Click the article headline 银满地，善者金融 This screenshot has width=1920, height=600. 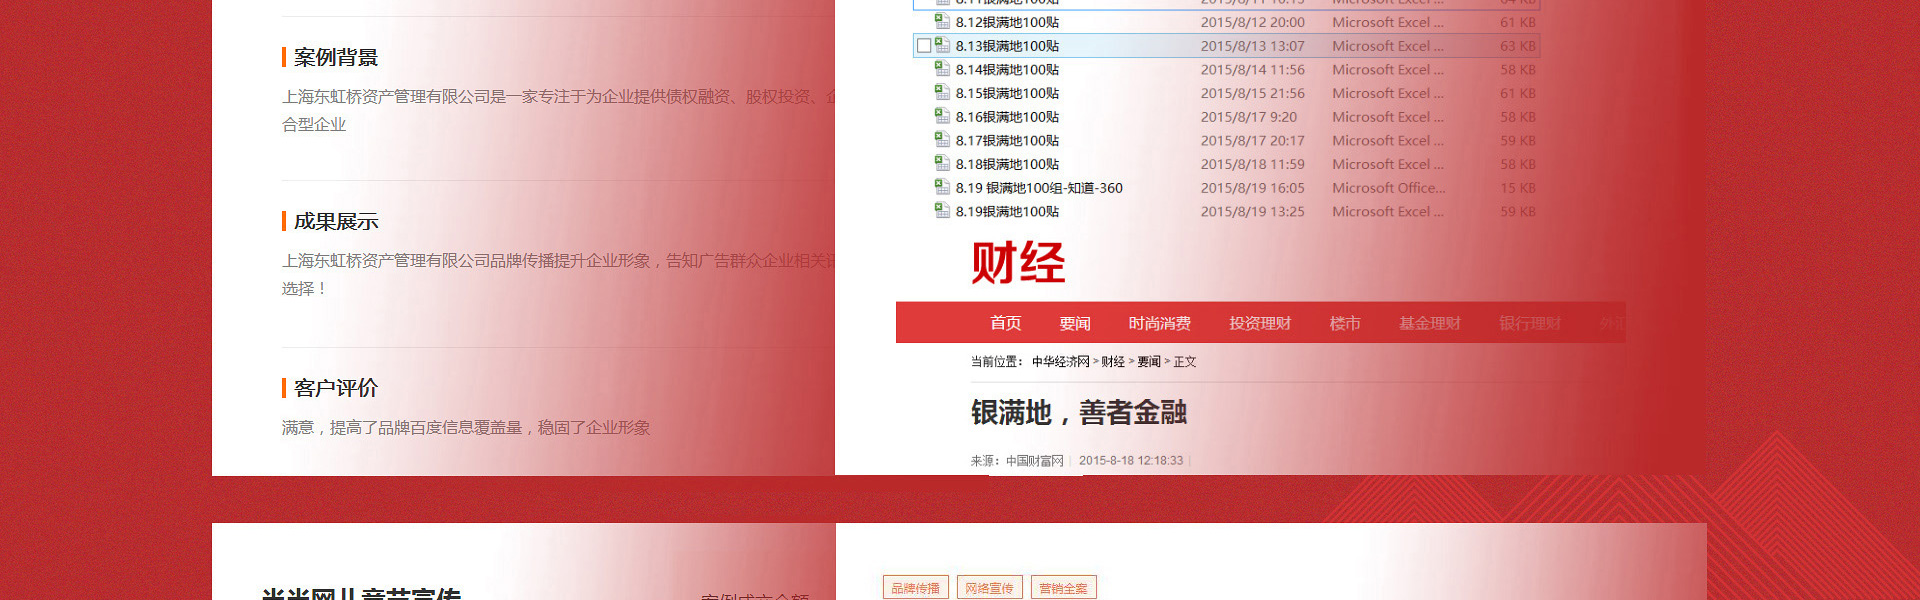(x=1079, y=412)
